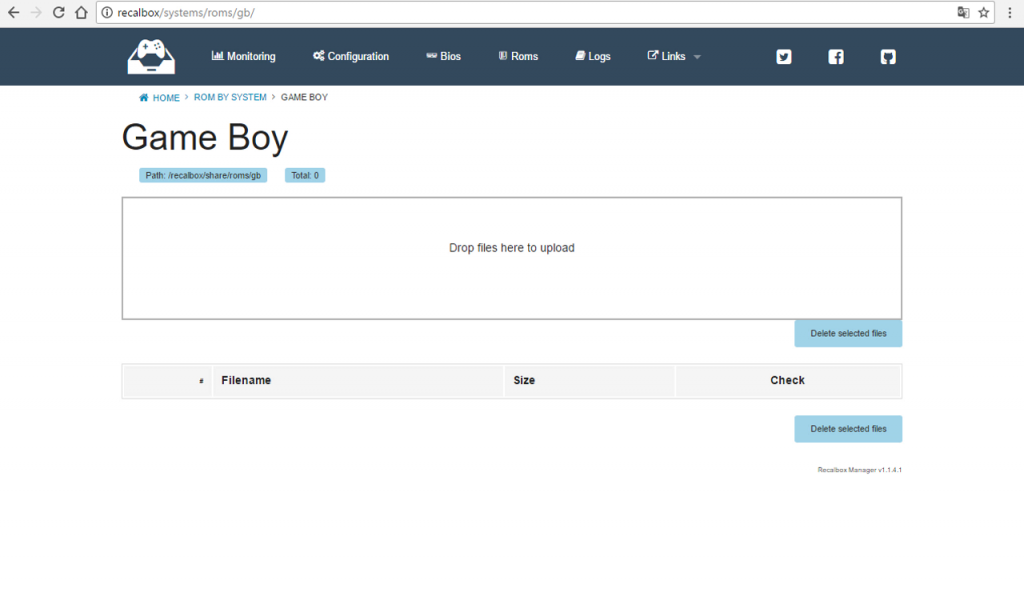Open the Twitter icon link
This screenshot has height=589, width=1024.
[x=784, y=57]
